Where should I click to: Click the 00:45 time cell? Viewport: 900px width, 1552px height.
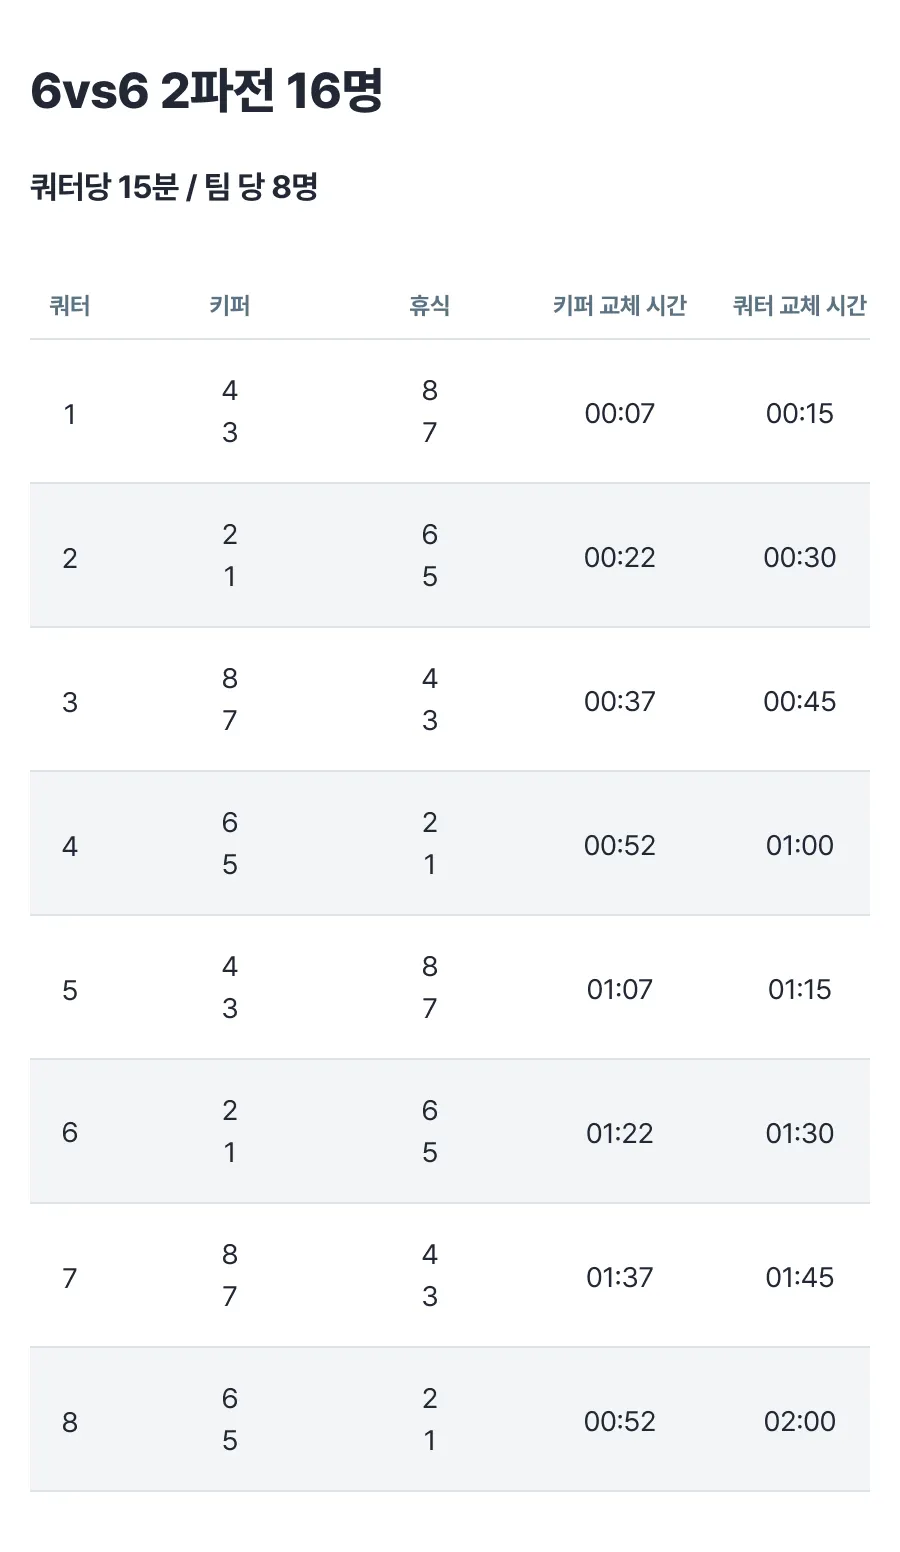pyautogui.click(x=800, y=701)
